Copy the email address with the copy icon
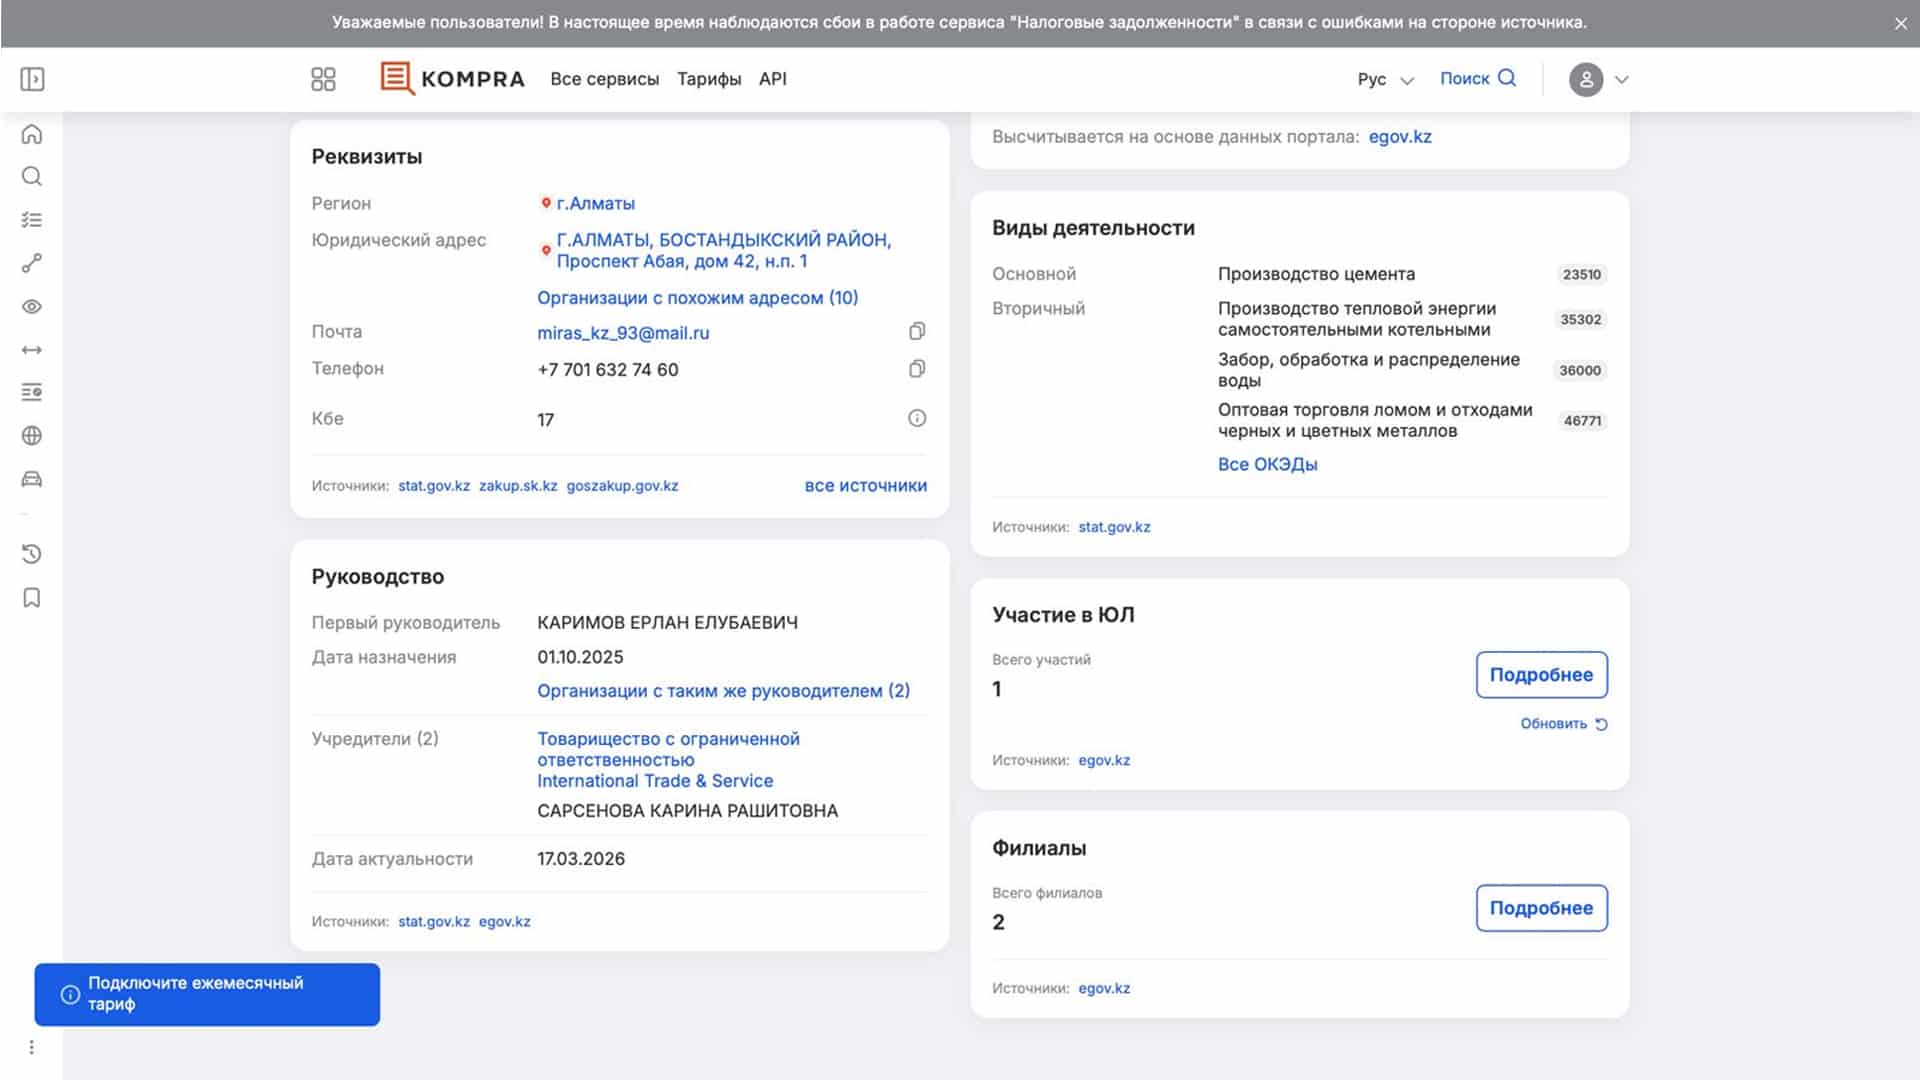 click(x=916, y=332)
